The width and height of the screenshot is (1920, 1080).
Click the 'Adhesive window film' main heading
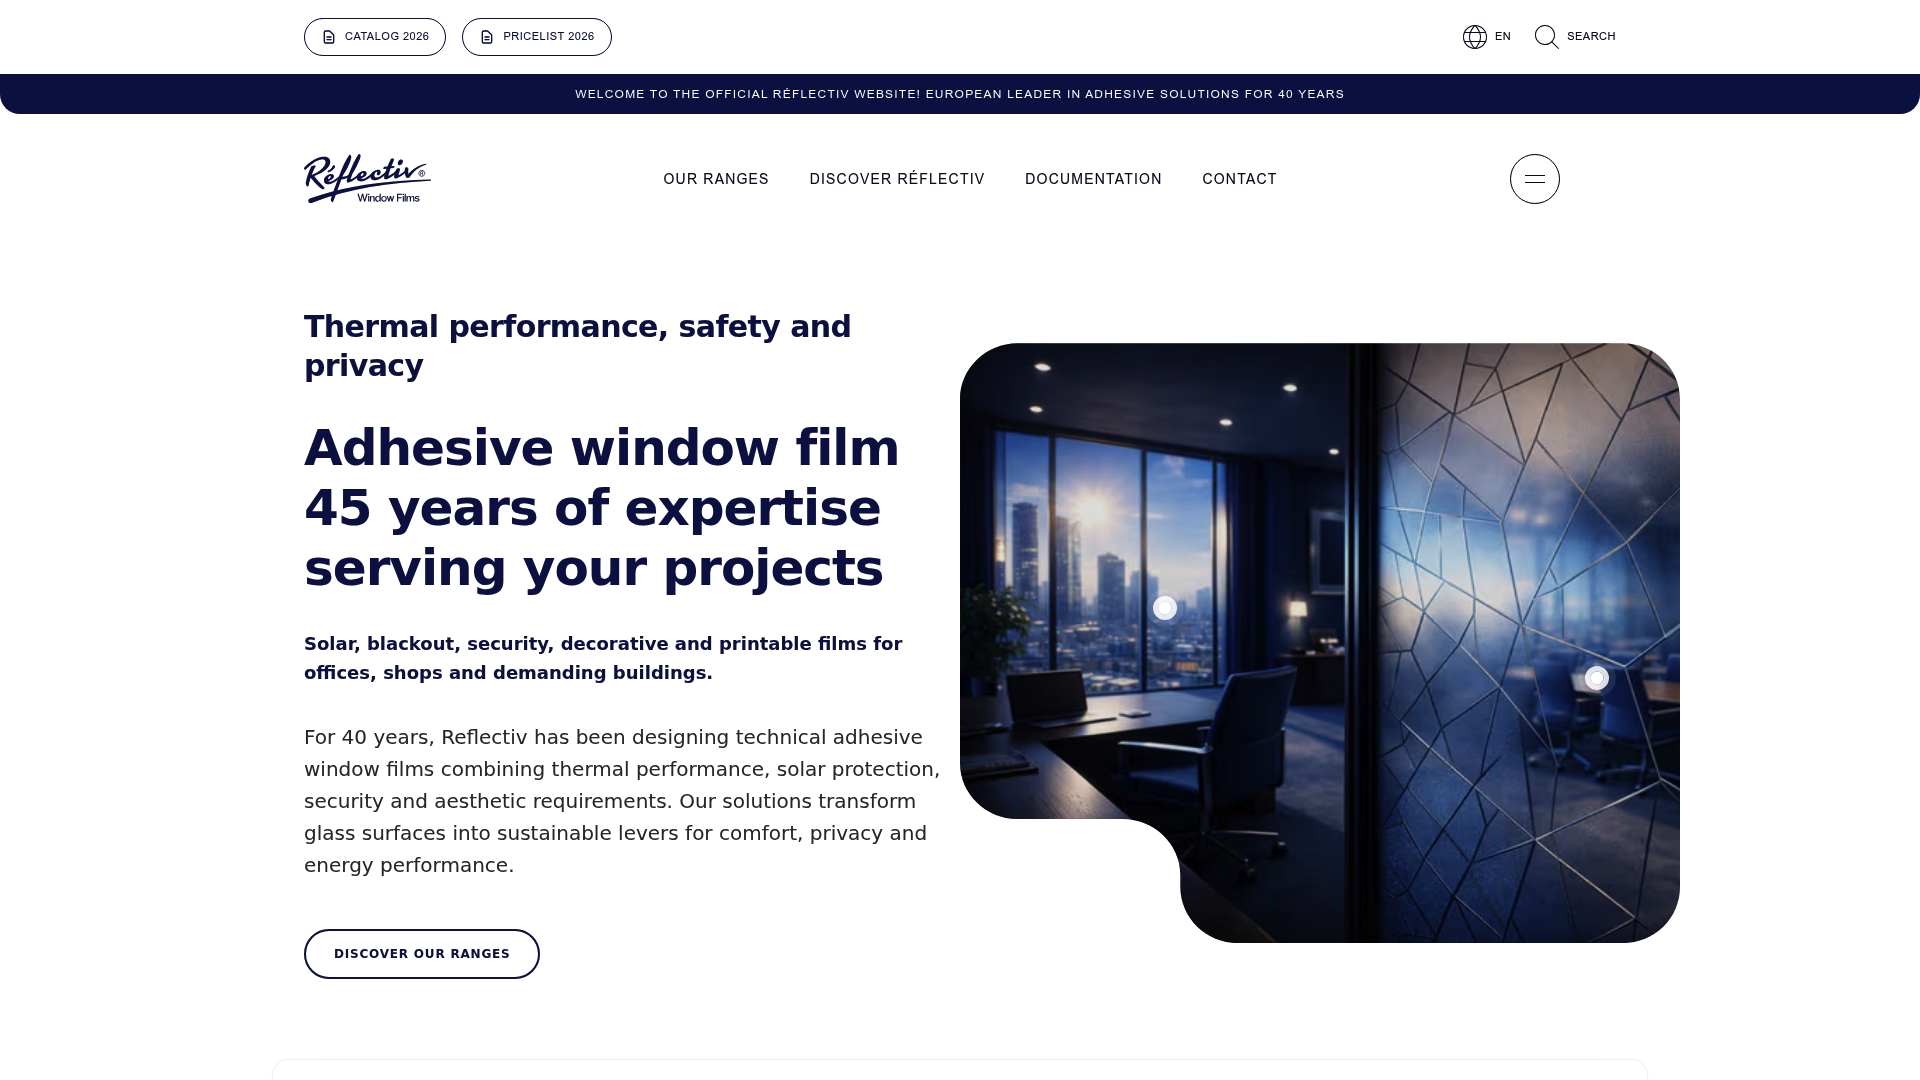601,448
